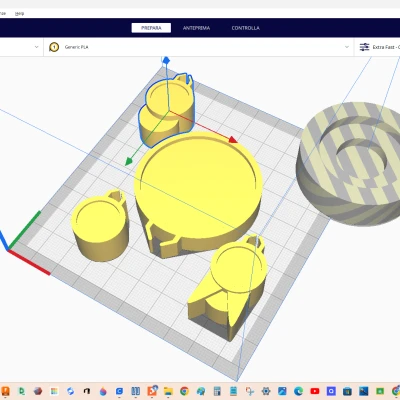Open Snipping Tool scissors icon in taskbar
The height and width of the screenshot is (400, 400).
pos(249,391)
